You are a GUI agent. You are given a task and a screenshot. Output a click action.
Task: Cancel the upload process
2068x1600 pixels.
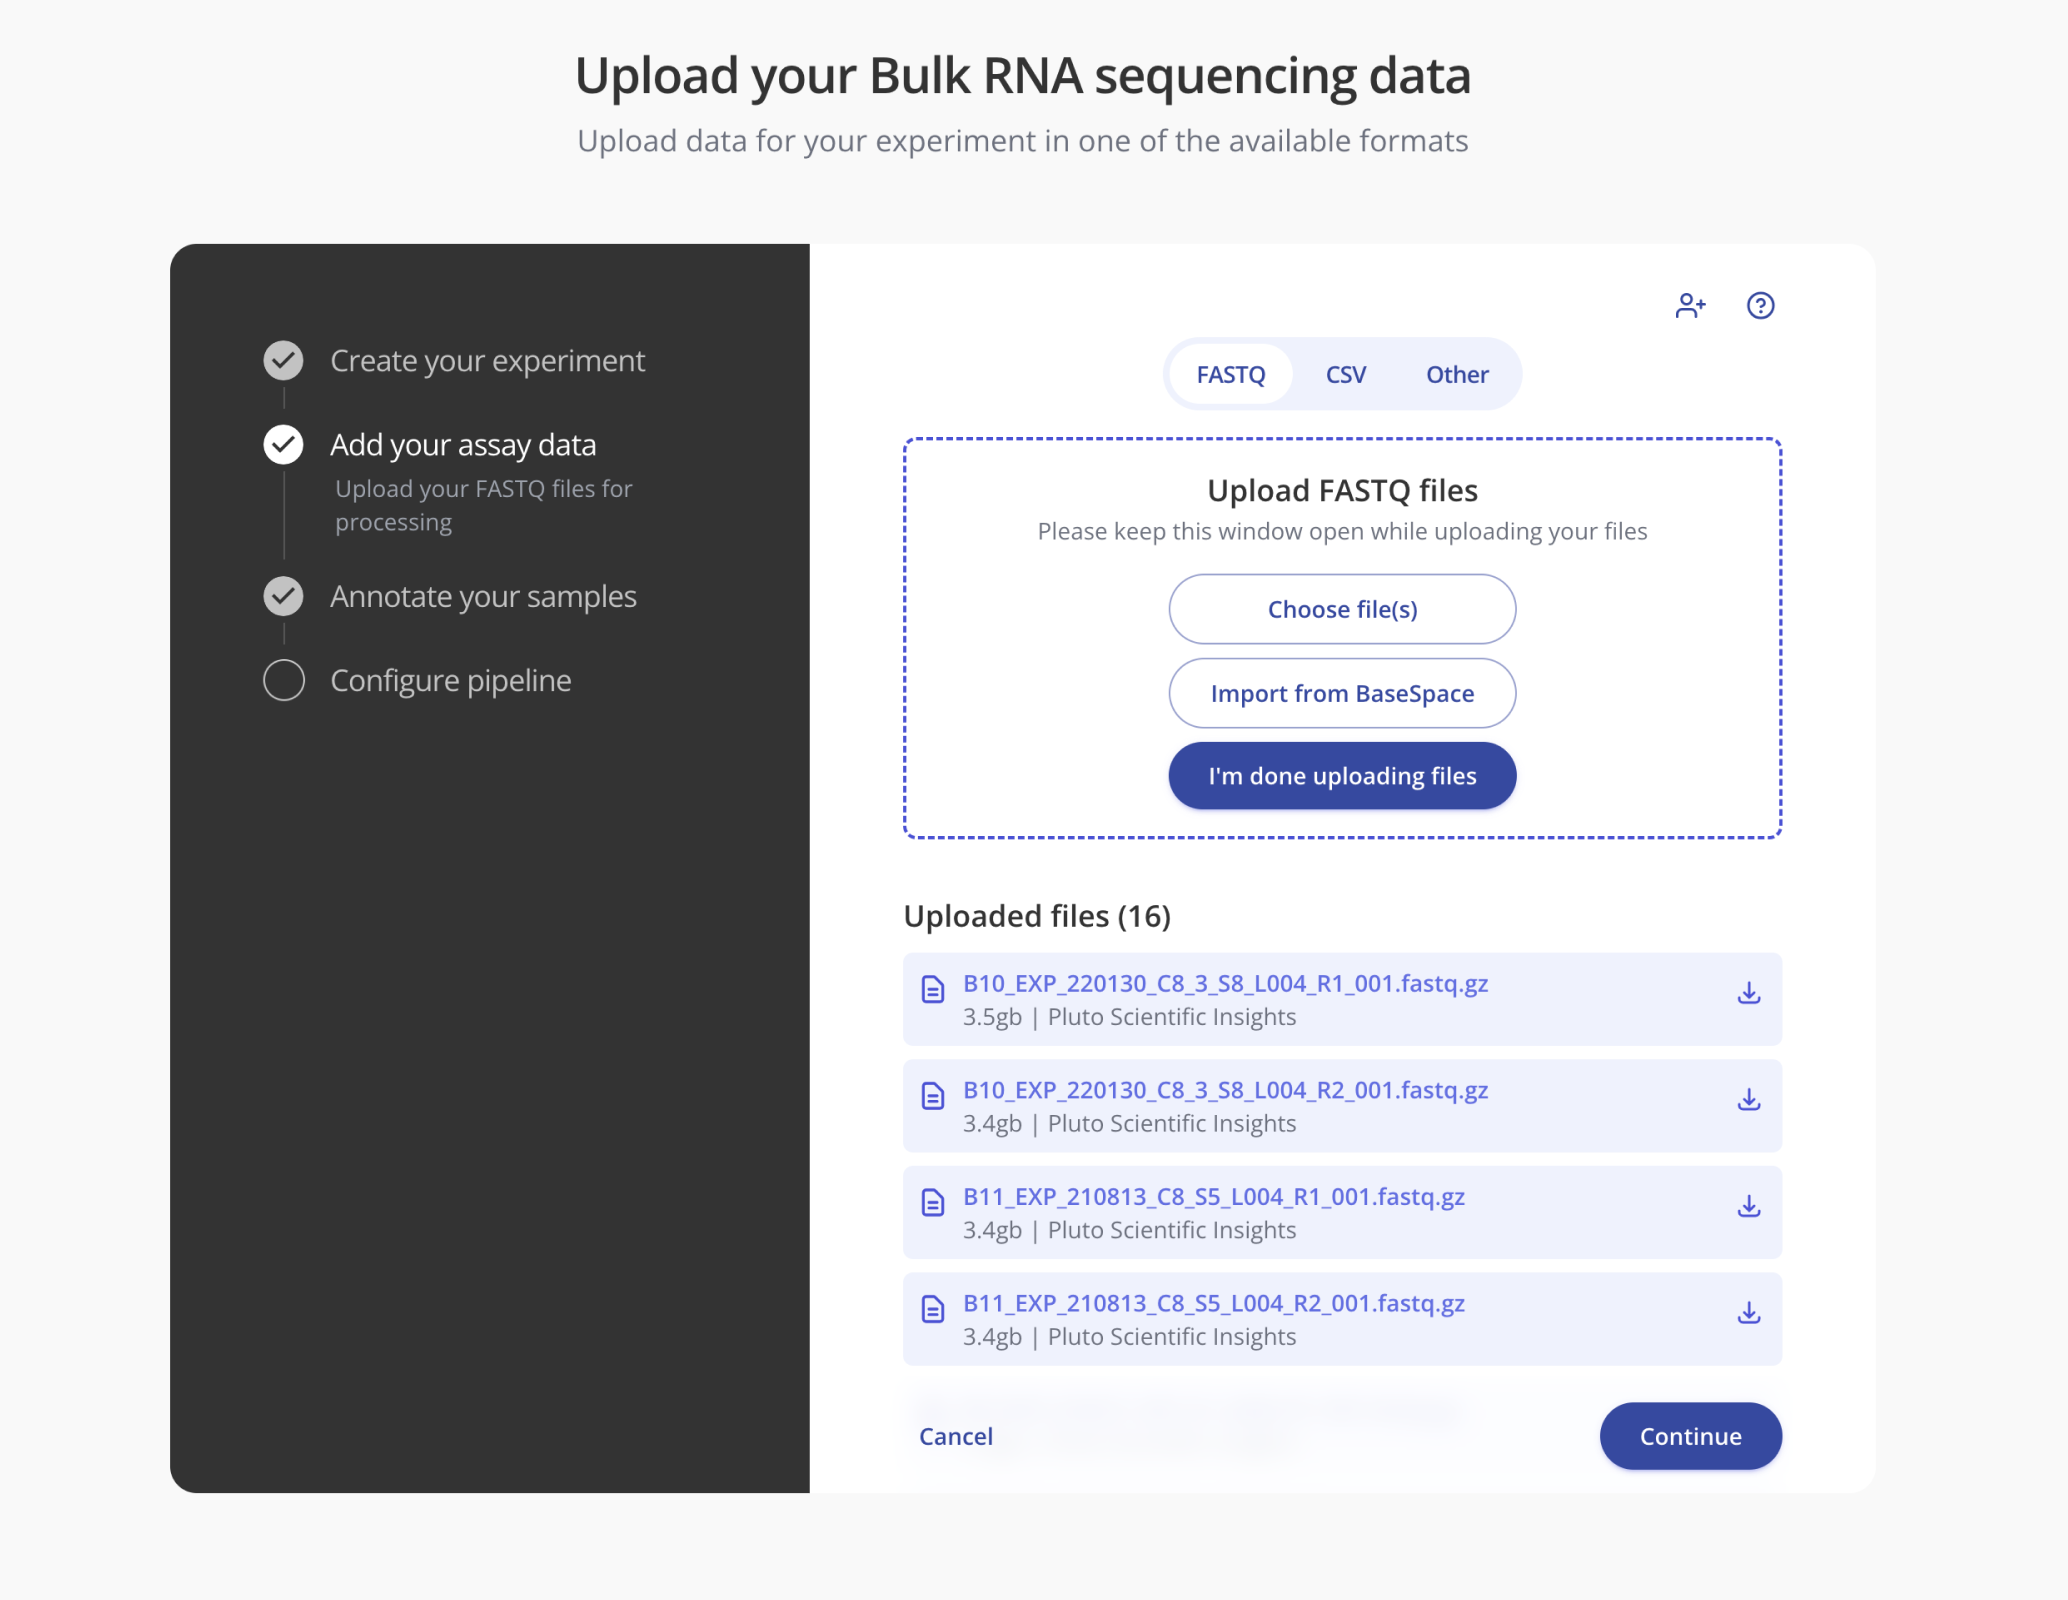(956, 1436)
